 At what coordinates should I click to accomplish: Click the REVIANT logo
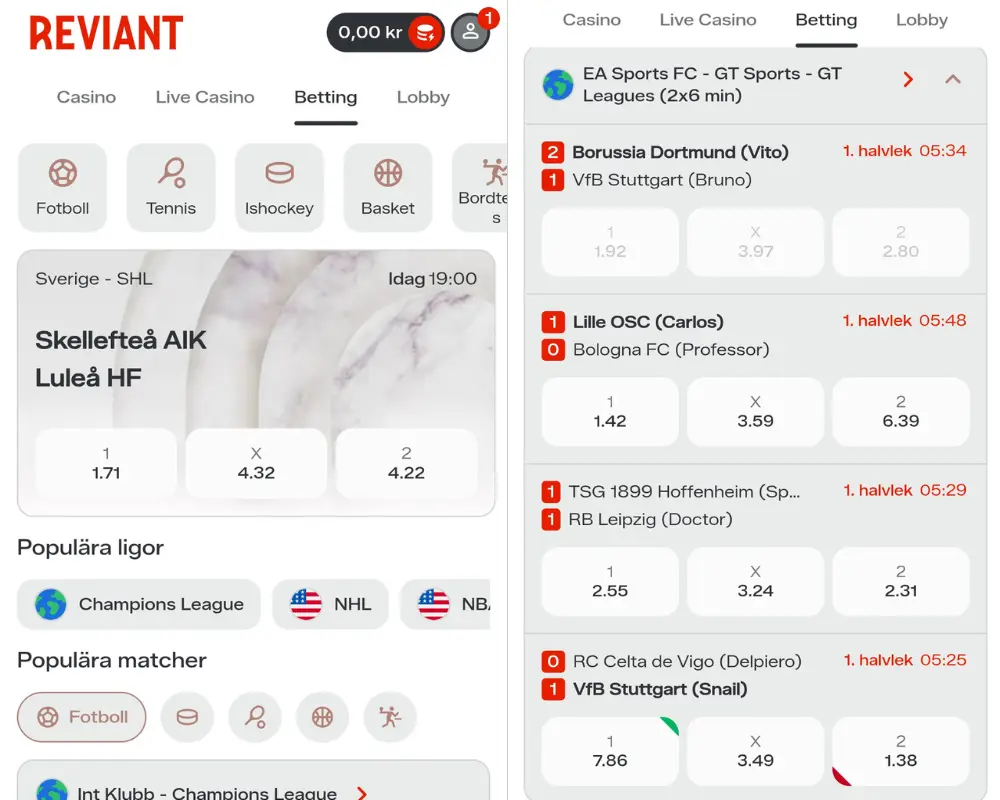pyautogui.click(x=106, y=33)
